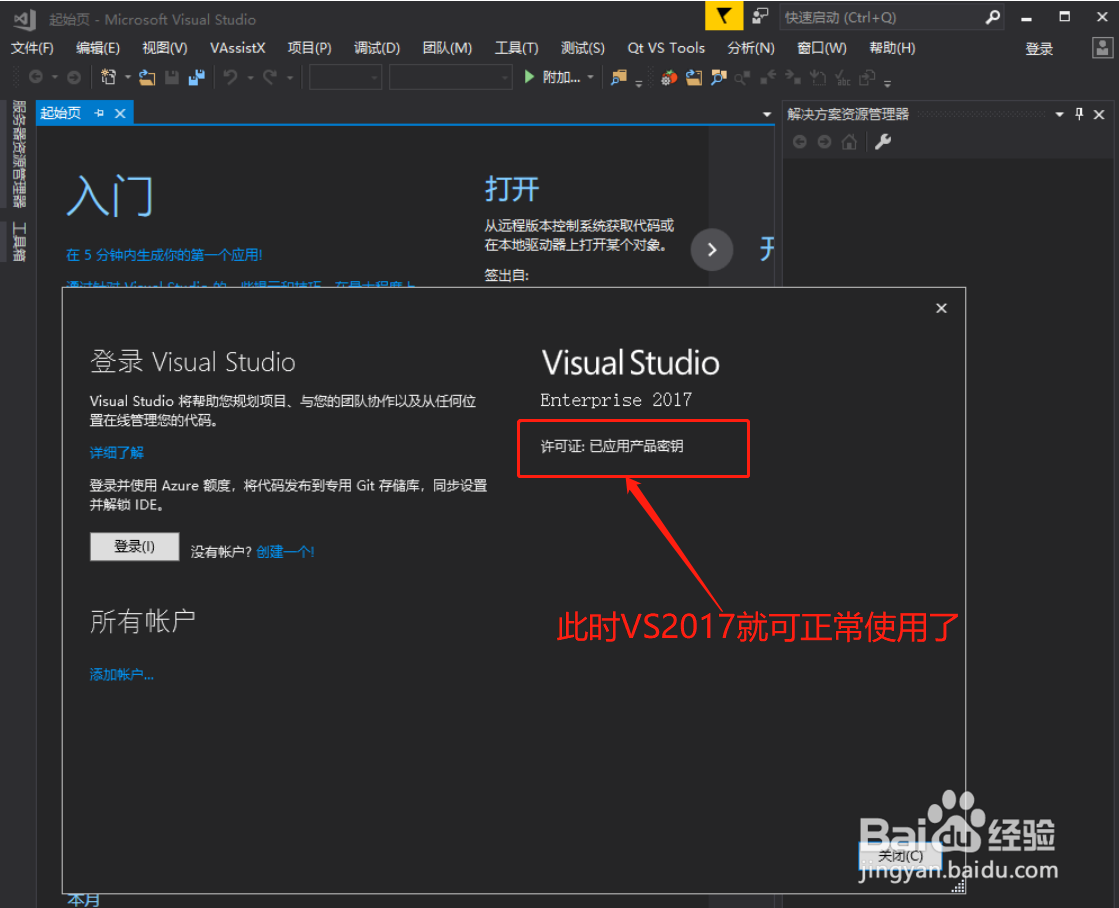
Task: Expand the Undo history dropdown arrow
Action: pos(250,77)
